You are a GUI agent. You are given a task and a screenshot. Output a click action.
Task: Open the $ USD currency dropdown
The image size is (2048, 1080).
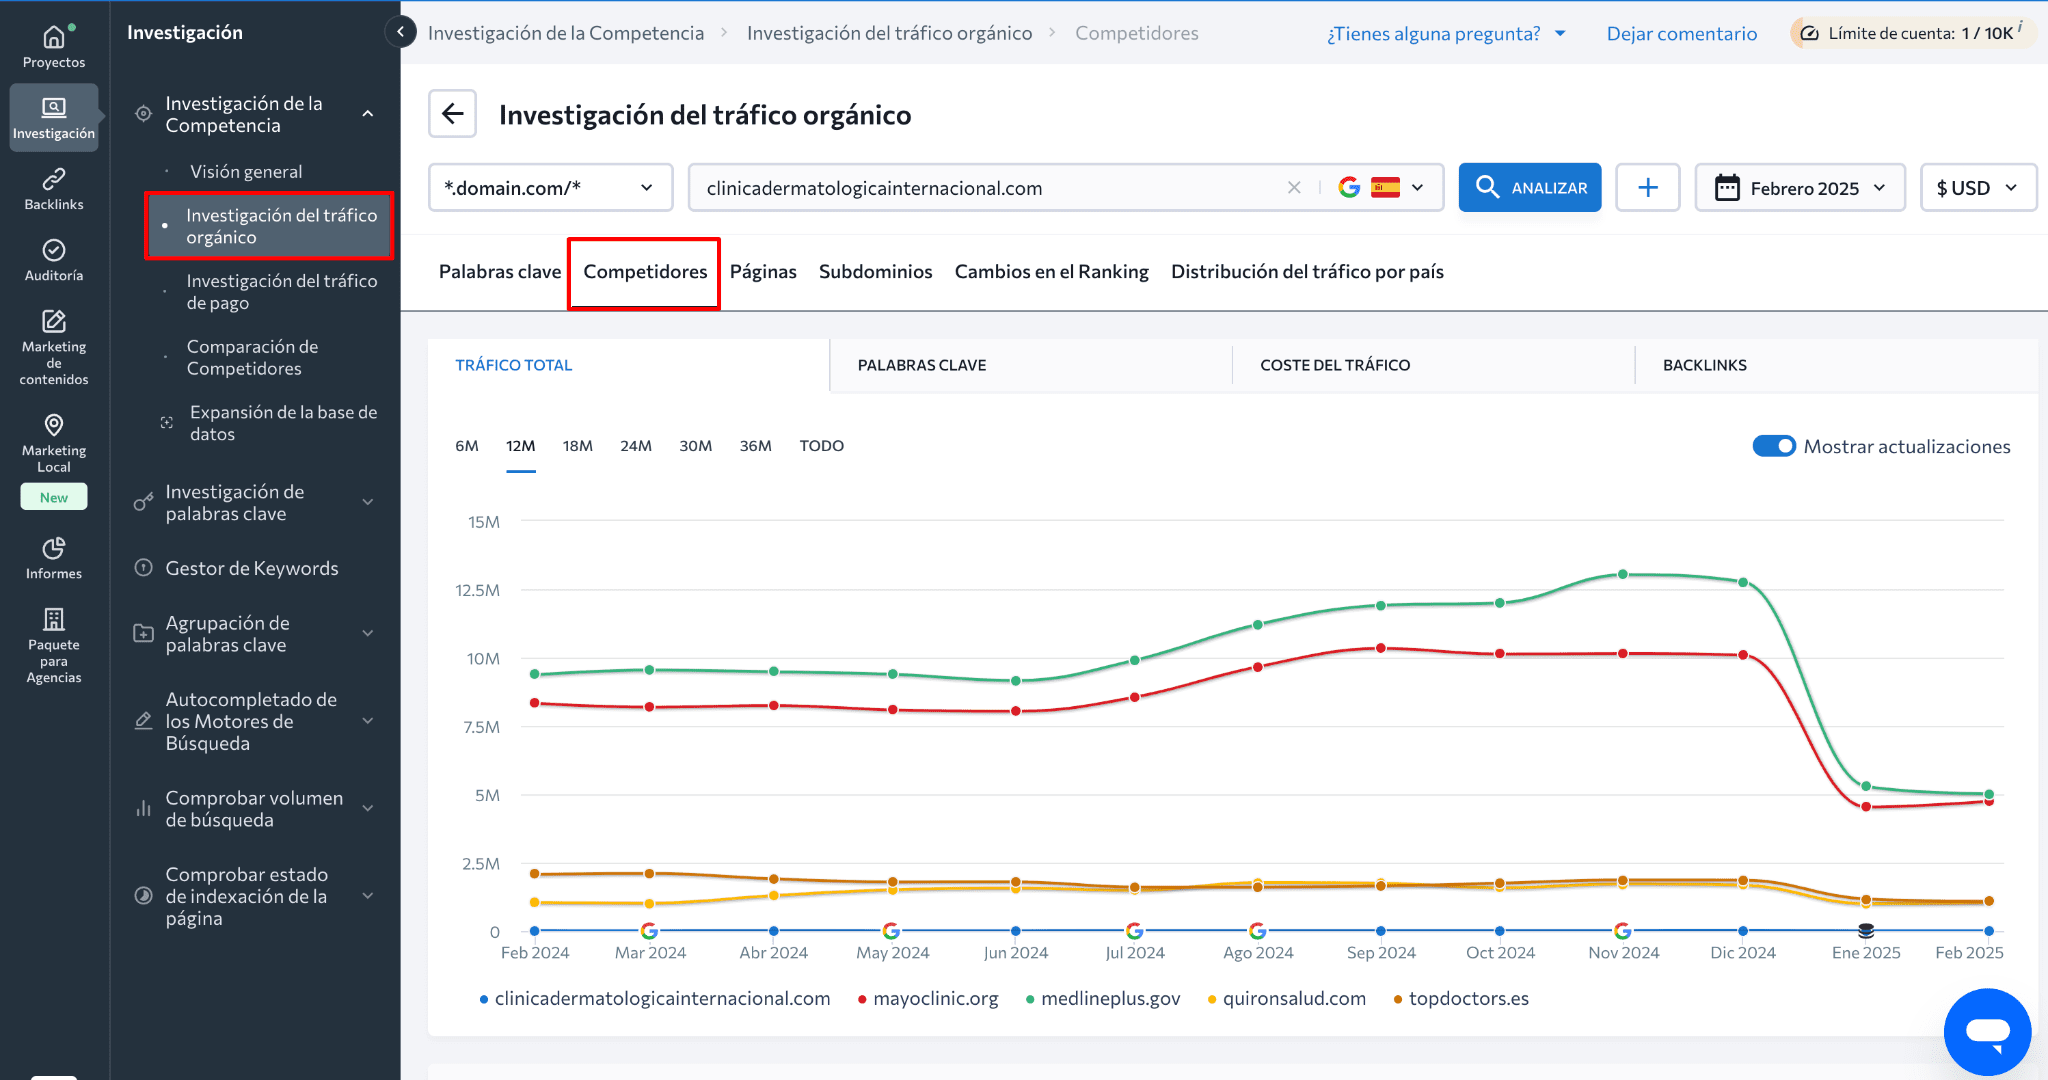(1978, 188)
